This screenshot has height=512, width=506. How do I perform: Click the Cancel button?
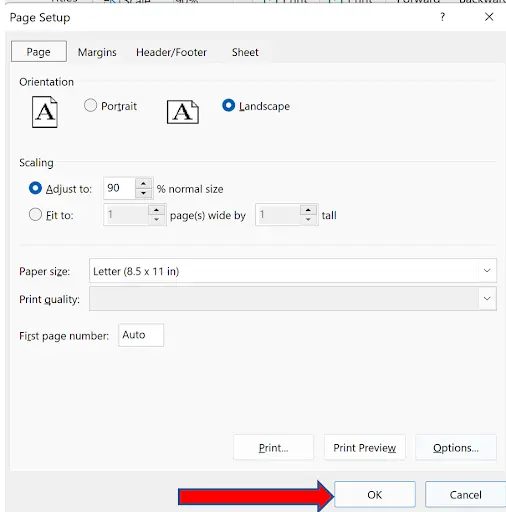465,495
